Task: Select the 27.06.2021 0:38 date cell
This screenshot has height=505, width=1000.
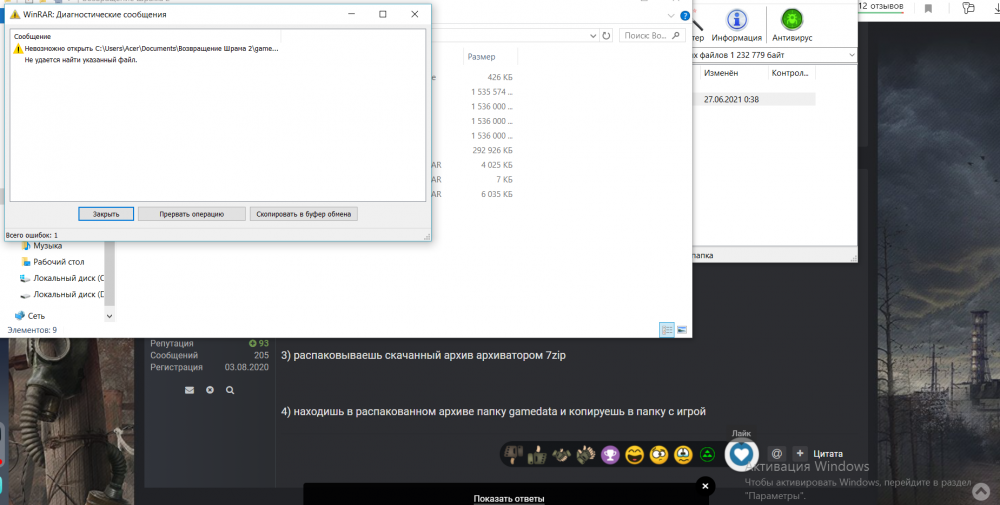Action: [x=732, y=99]
